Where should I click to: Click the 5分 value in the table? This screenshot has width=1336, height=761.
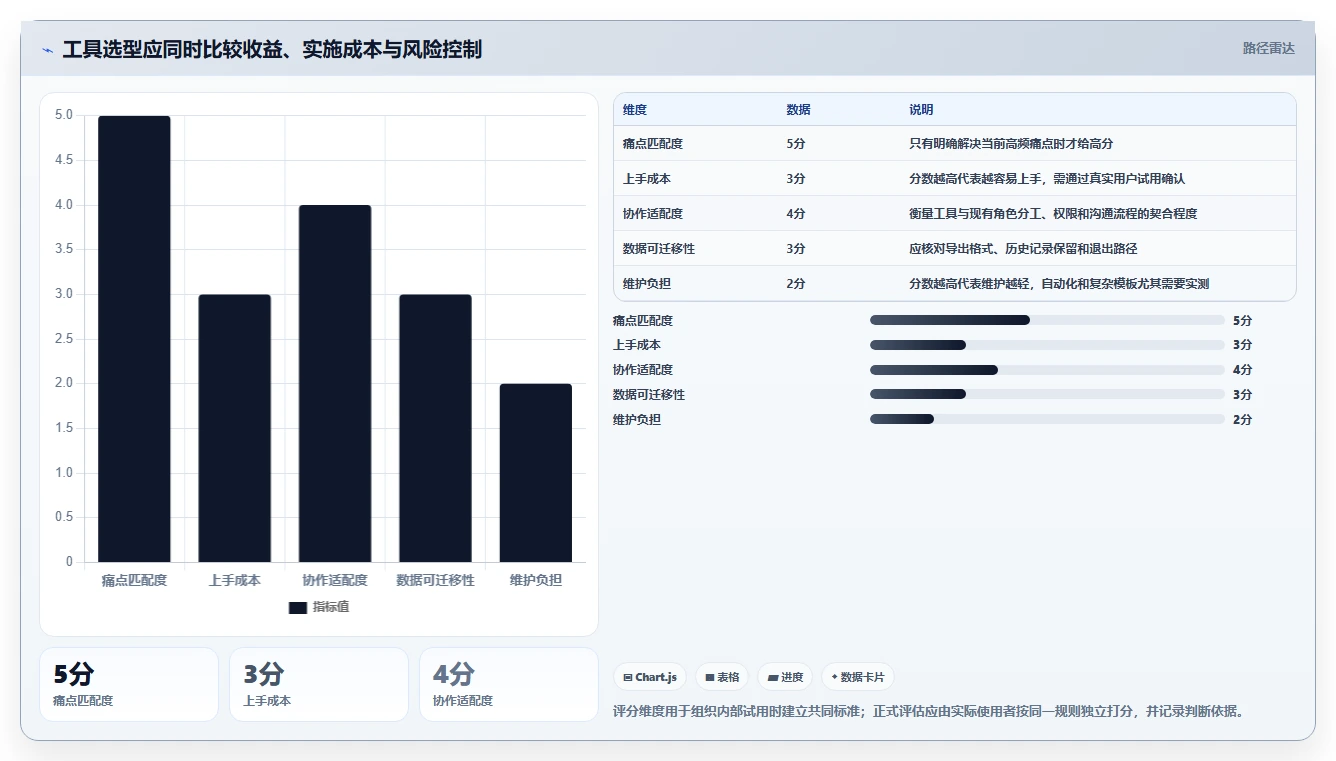[x=796, y=144]
